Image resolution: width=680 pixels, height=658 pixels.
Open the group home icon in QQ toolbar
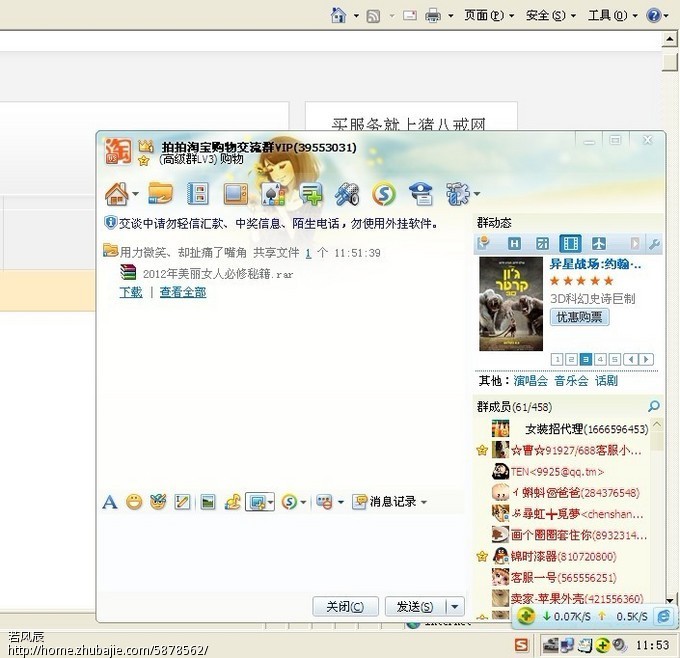coord(116,193)
